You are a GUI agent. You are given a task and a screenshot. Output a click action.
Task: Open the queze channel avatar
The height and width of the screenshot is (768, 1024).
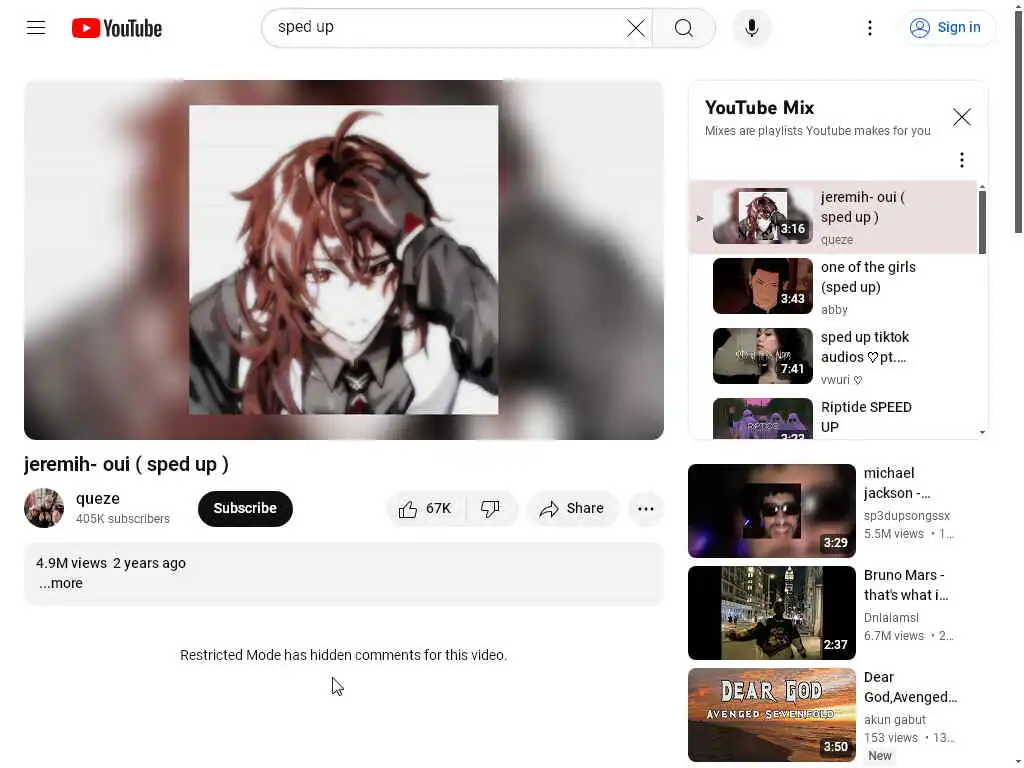[44, 508]
